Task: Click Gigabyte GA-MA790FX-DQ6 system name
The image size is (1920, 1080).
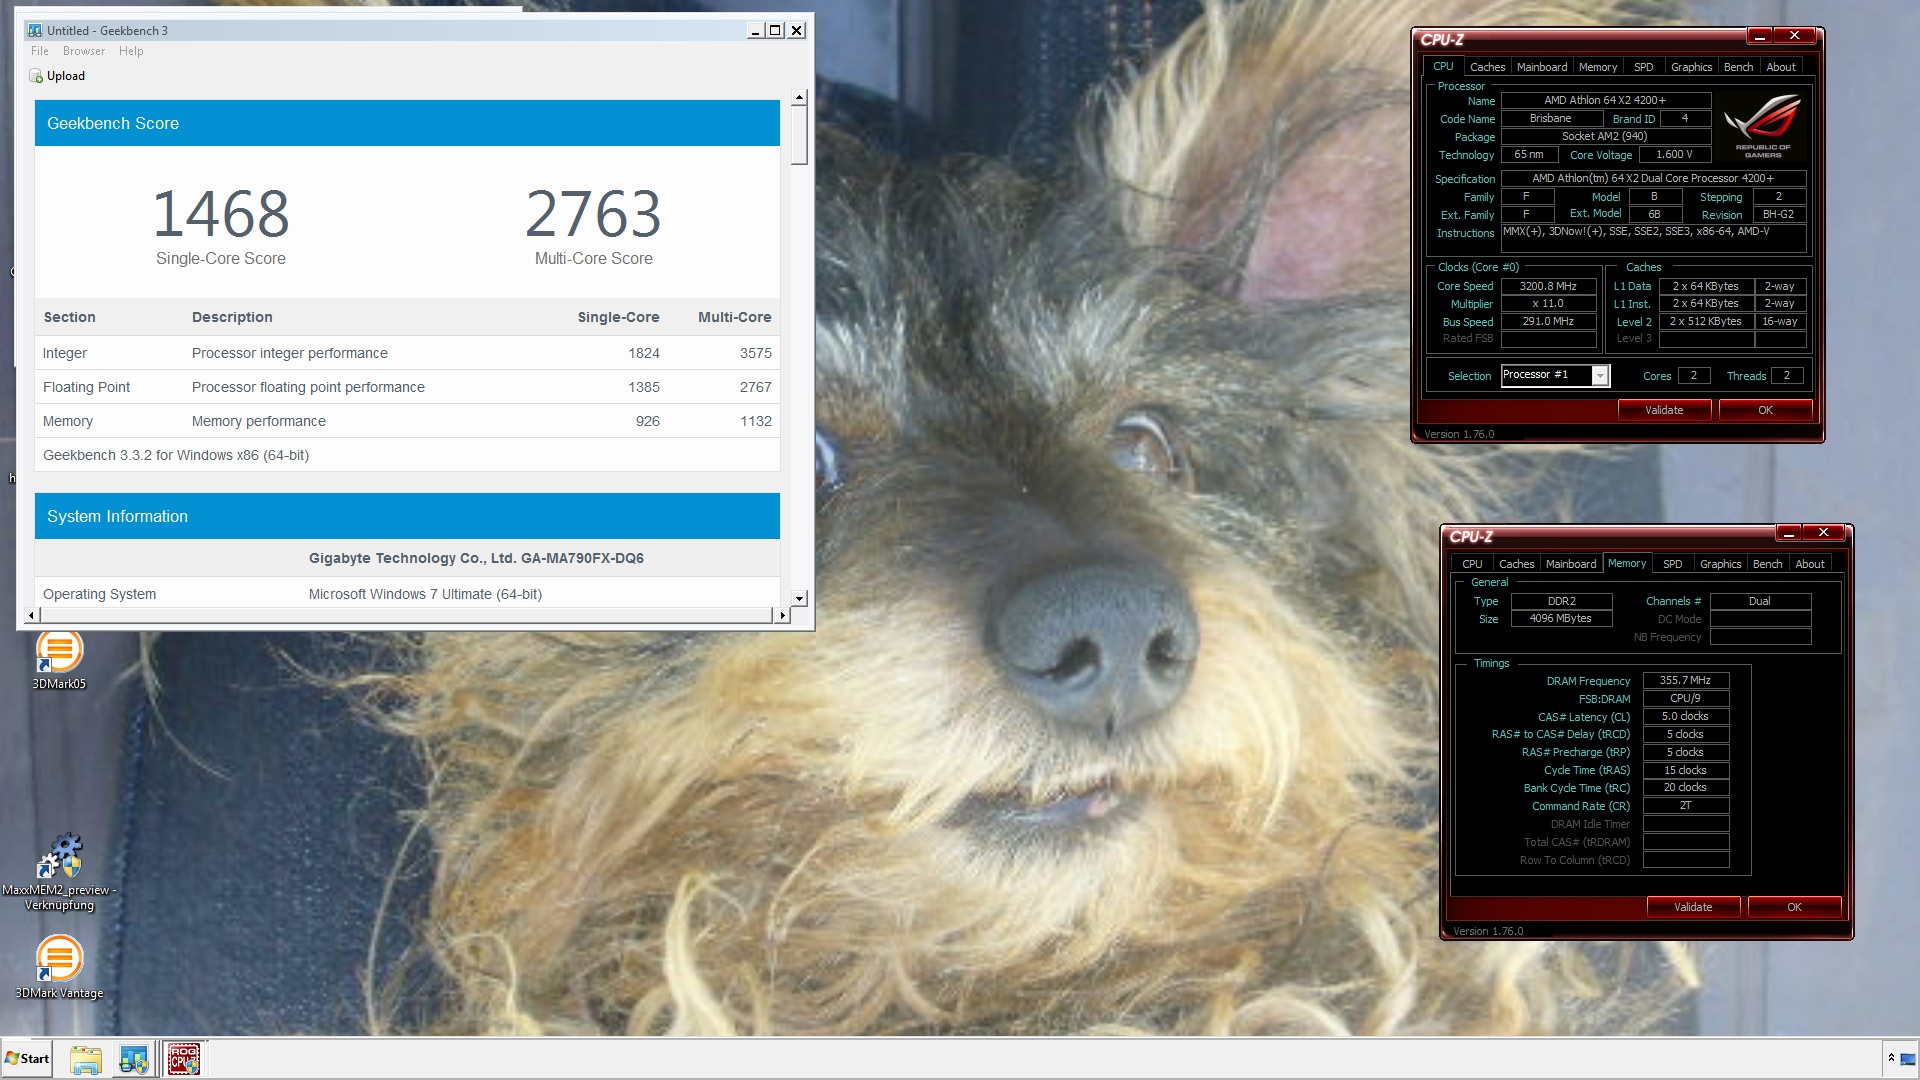Action: [x=476, y=558]
